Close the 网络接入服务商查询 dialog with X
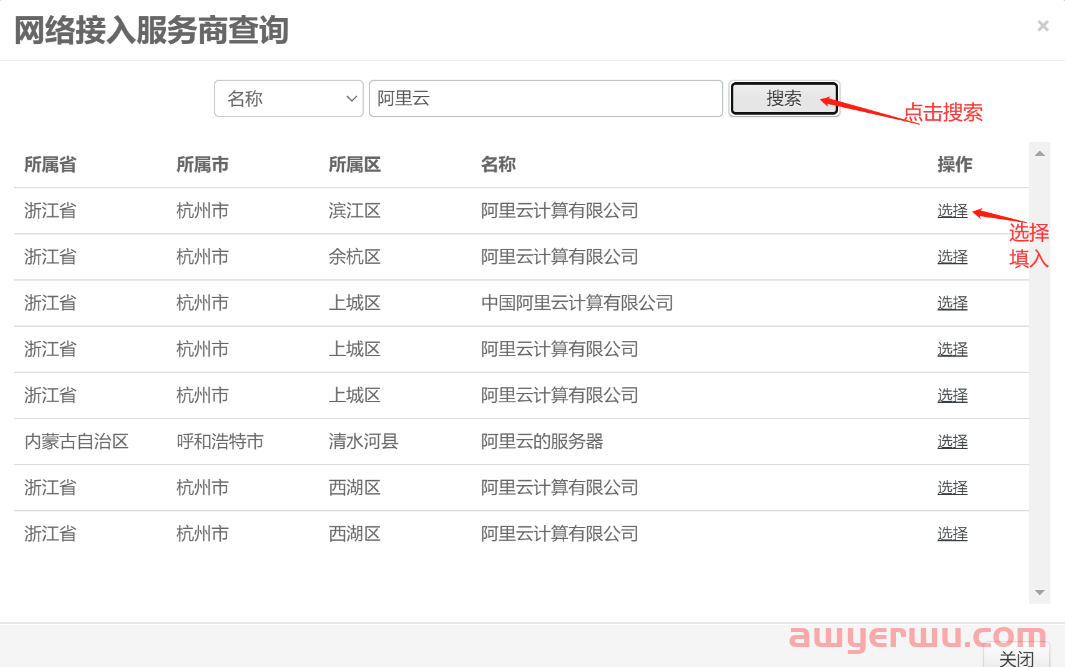The width and height of the screenshot is (1065, 667). pos(1043,26)
